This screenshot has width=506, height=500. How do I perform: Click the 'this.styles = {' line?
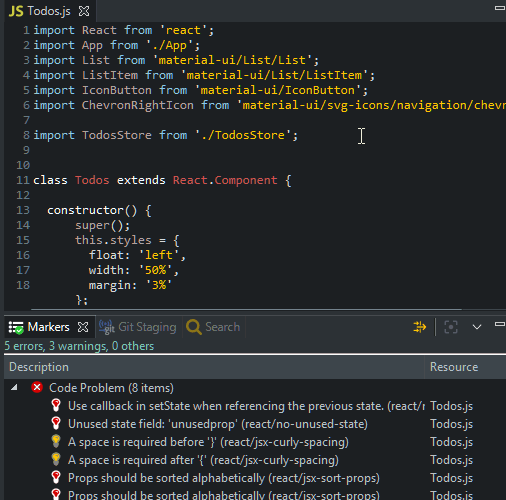click(127, 240)
